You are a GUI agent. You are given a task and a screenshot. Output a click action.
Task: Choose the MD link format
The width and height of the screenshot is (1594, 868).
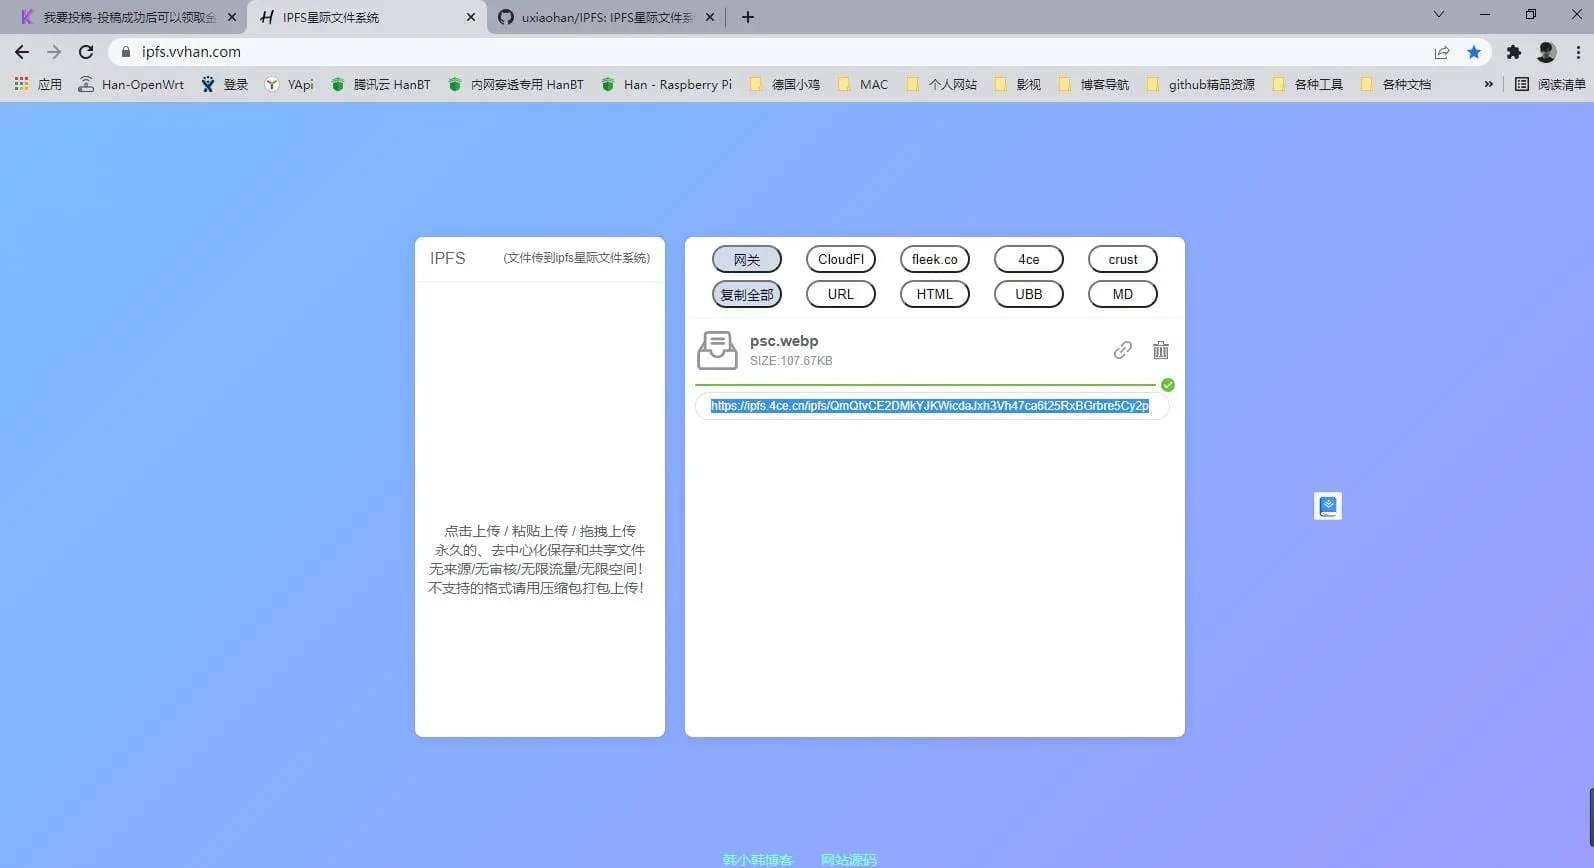click(1122, 294)
